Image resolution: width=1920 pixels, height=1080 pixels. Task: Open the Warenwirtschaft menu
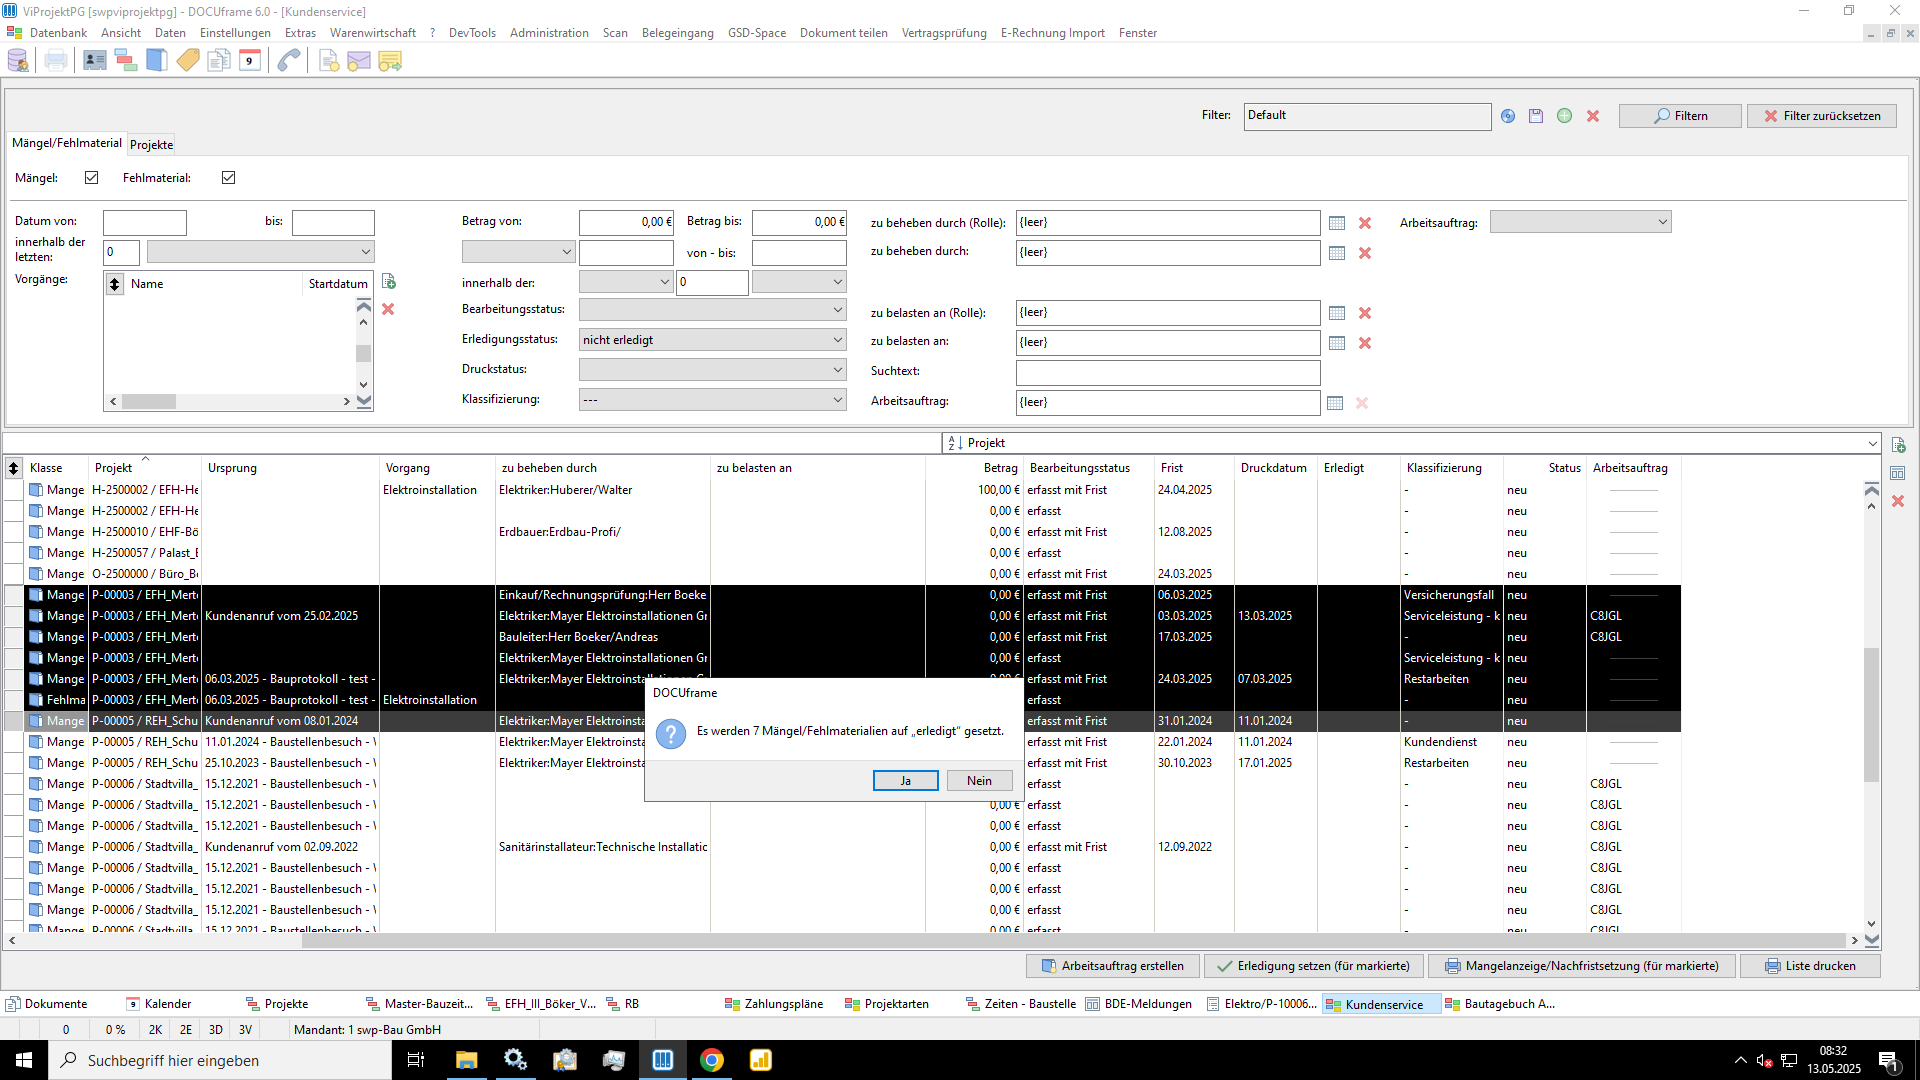(x=372, y=33)
